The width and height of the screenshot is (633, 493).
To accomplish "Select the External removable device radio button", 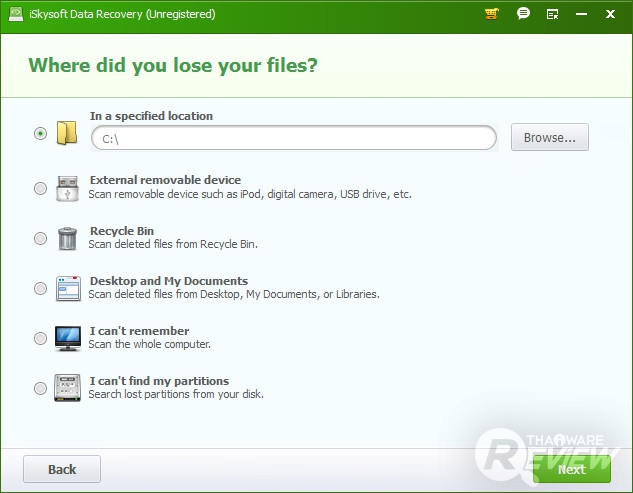I will (x=40, y=188).
